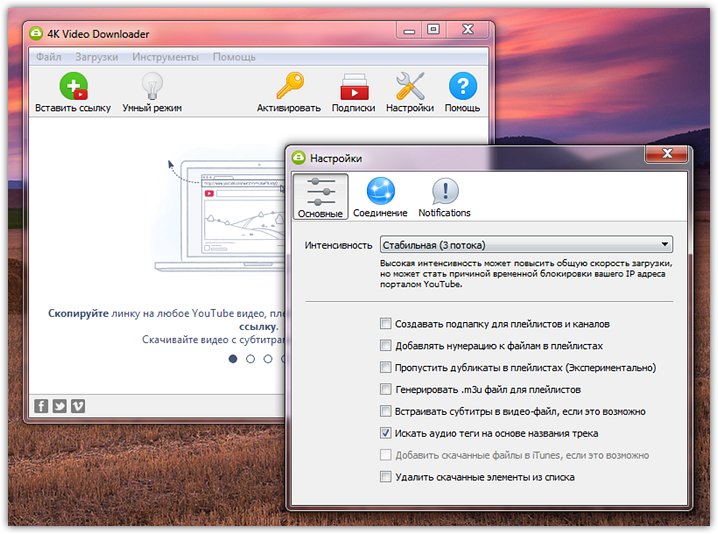Enable Генерировать .m3u файл checkbox
Image resolution: width=718 pixels, height=534 pixels.
[x=386, y=389]
